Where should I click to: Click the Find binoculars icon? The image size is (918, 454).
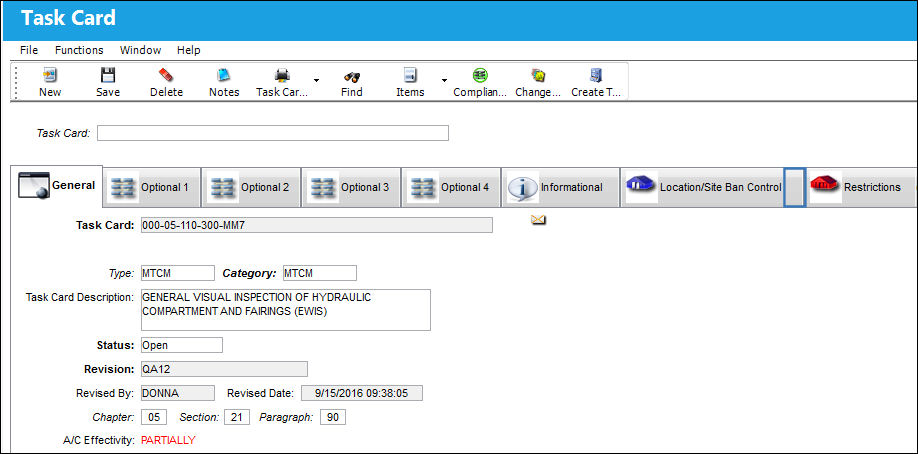click(x=352, y=76)
